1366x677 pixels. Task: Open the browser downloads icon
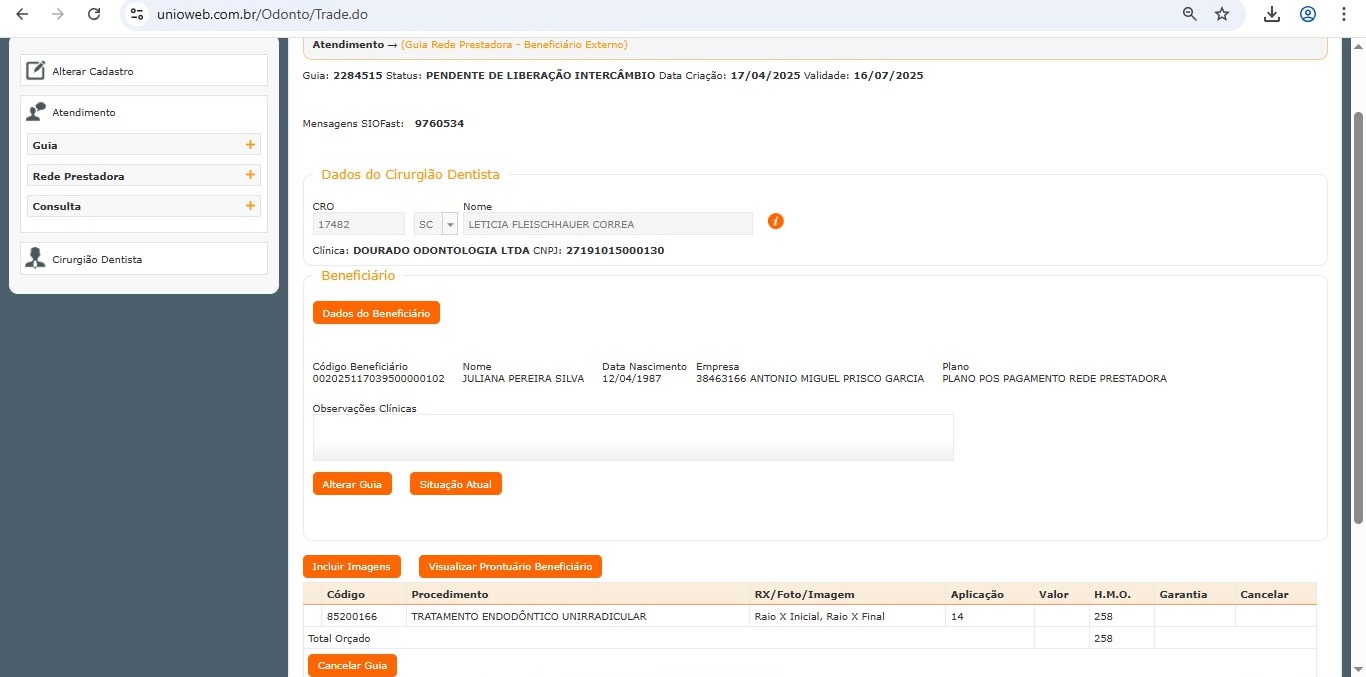coord(1272,14)
